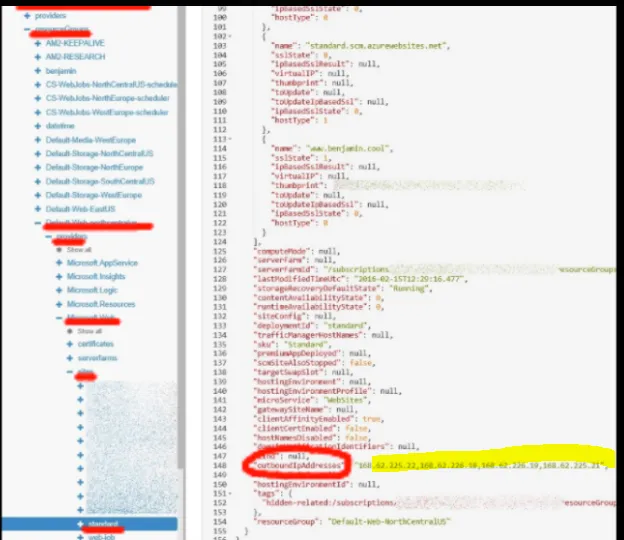Click the www.benjamin.cool name value
The image size is (624, 540).
347,148
